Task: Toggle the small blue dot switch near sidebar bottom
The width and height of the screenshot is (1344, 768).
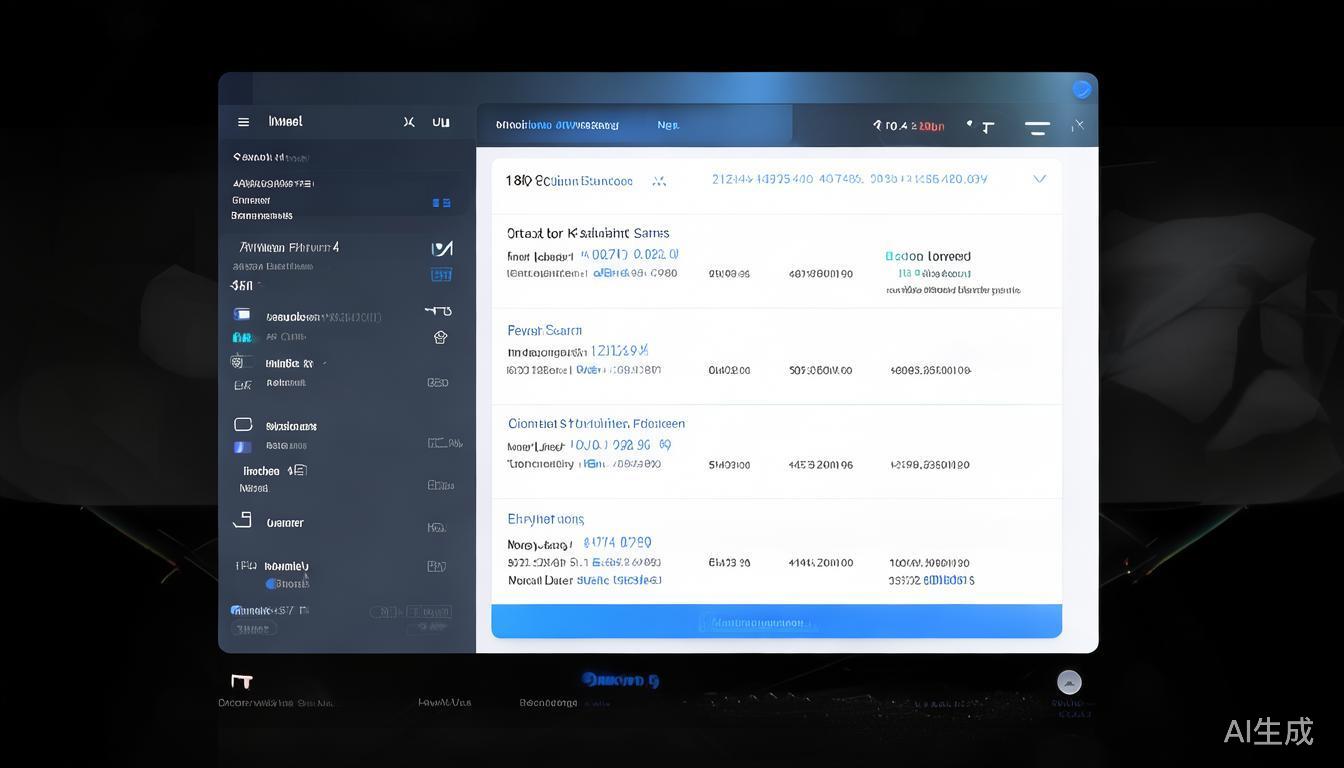Action: click(271, 583)
